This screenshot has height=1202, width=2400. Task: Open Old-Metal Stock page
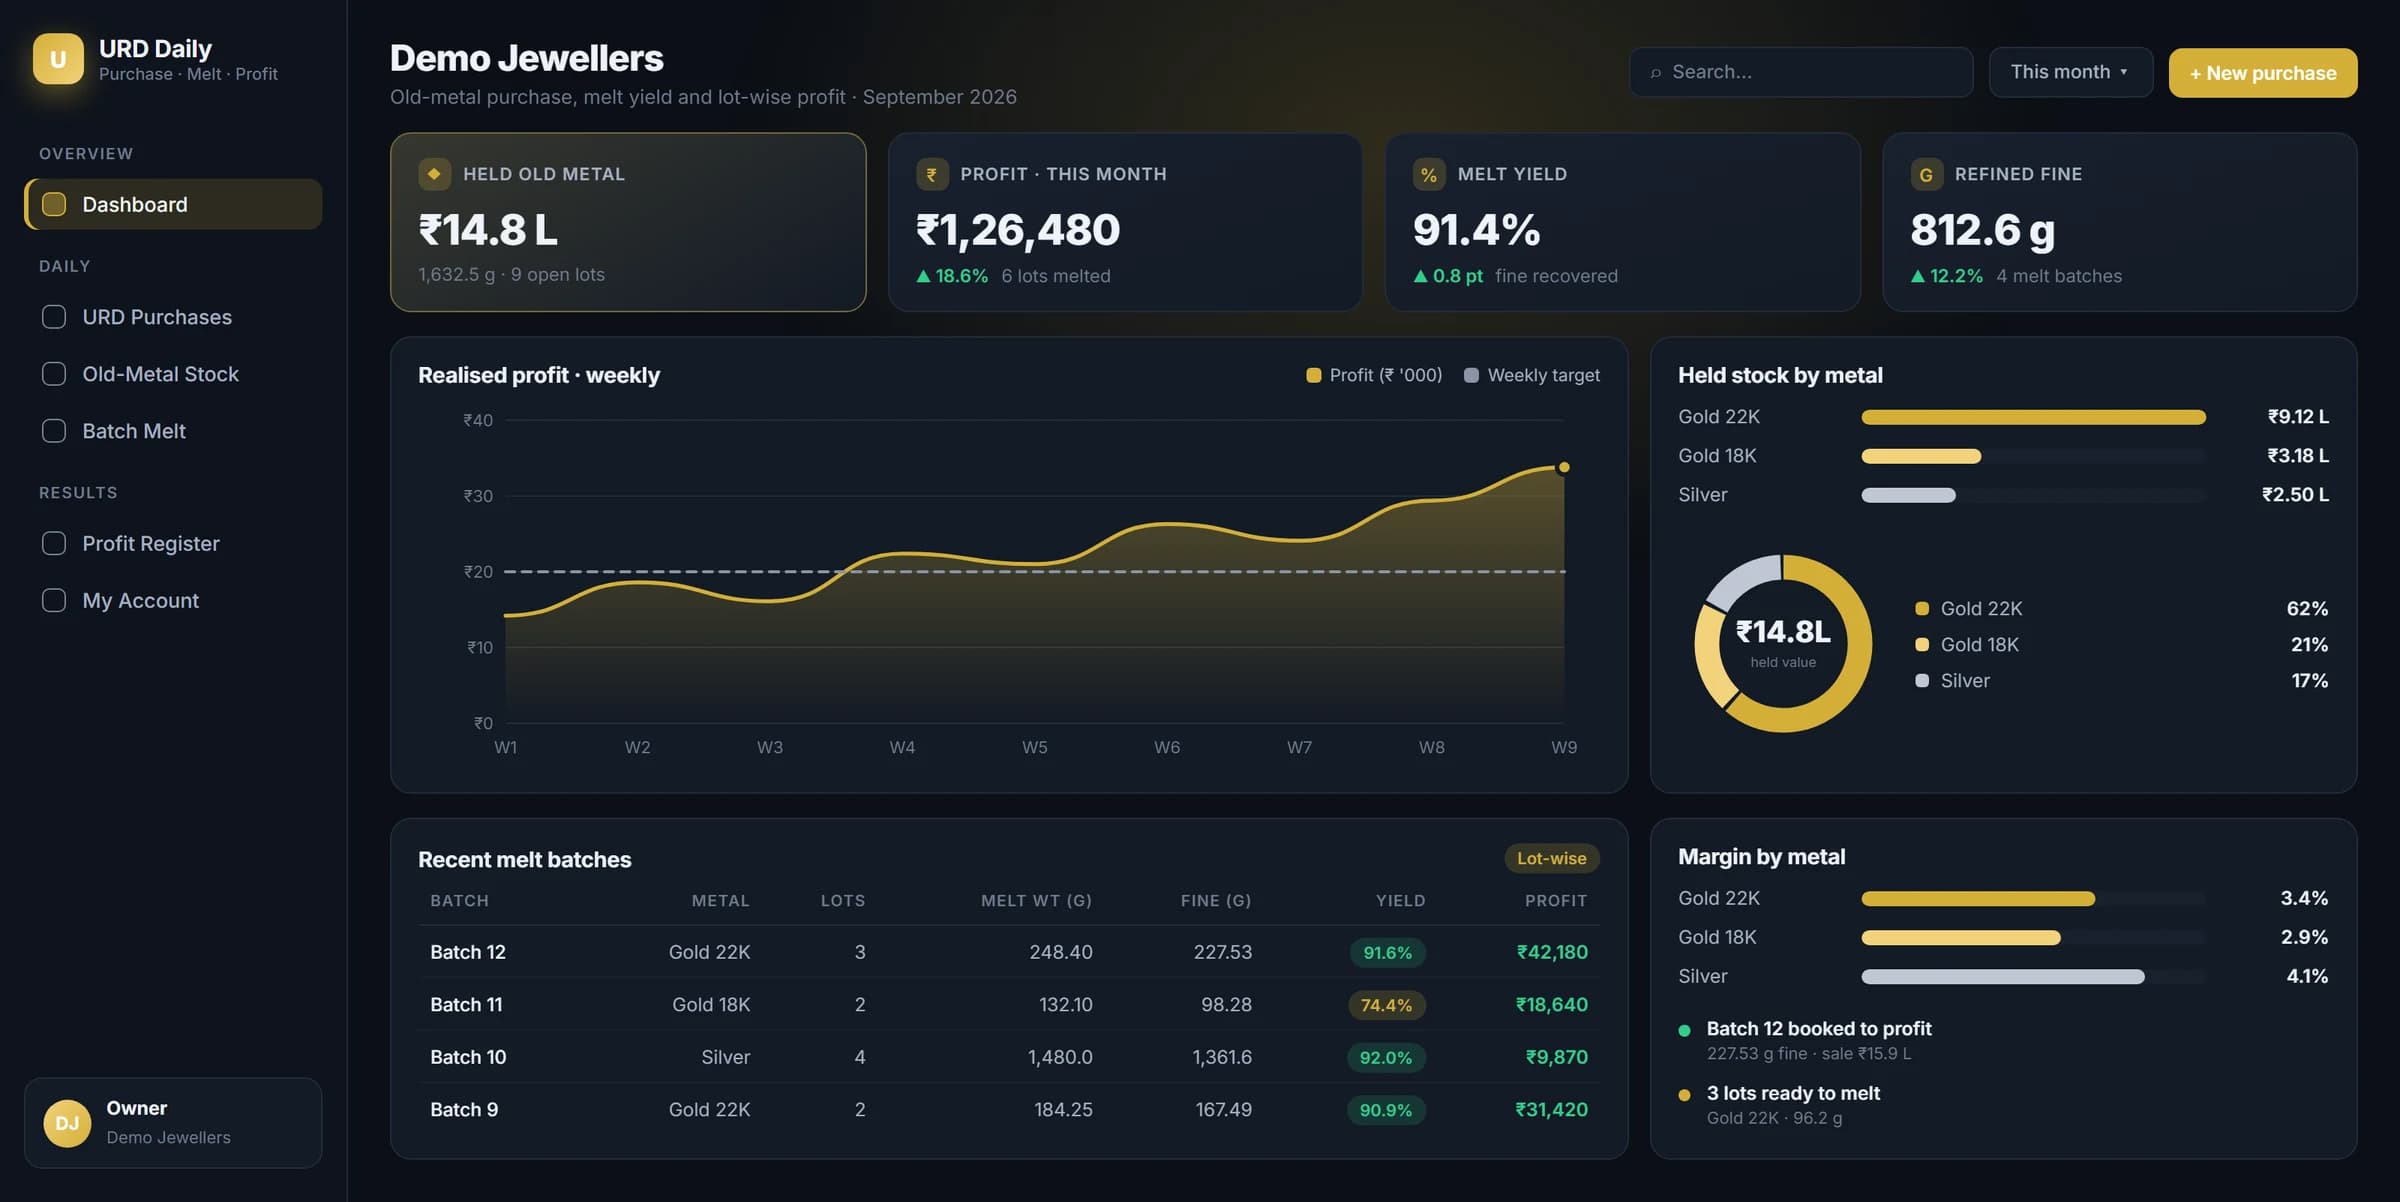point(174,374)
